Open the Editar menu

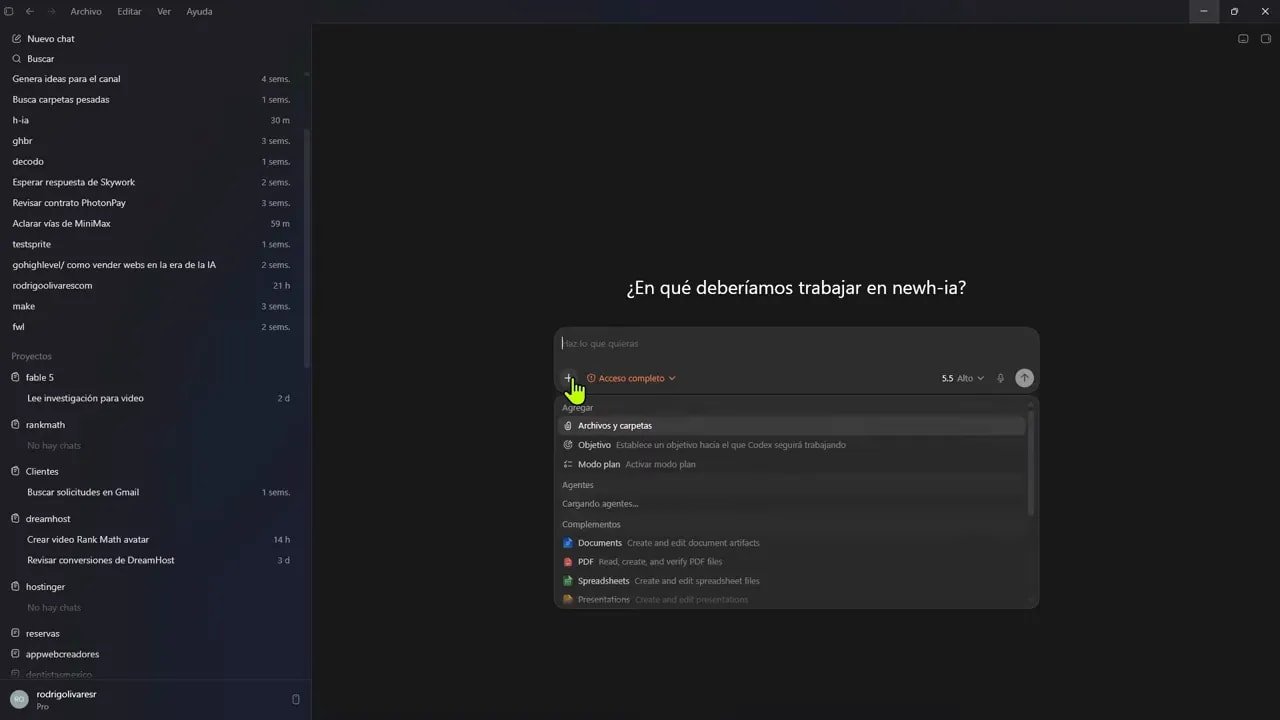[x=129, y=11]
